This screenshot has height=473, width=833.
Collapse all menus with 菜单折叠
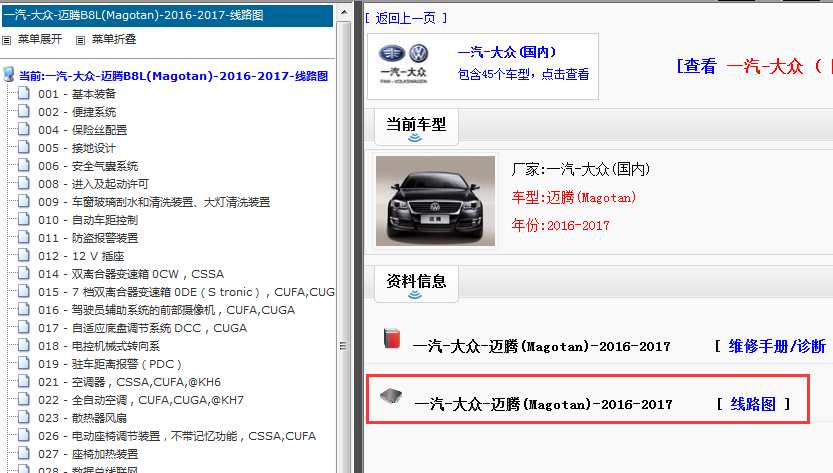coord(114,39)
